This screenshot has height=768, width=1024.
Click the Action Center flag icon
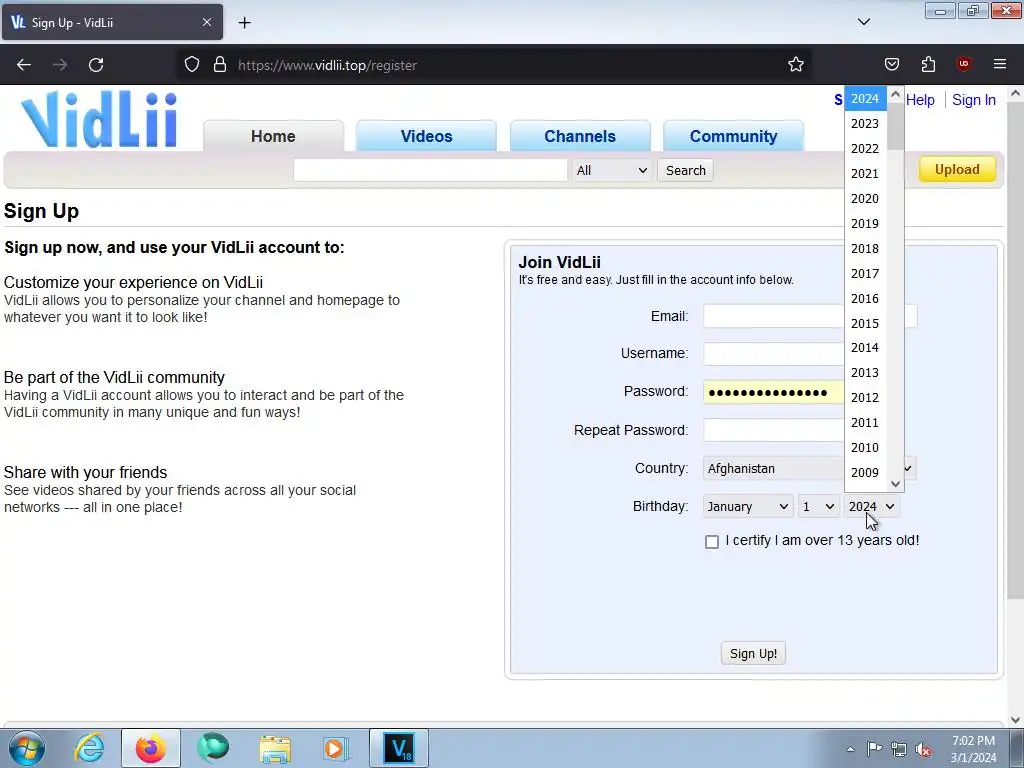click(x=874, y=749)
